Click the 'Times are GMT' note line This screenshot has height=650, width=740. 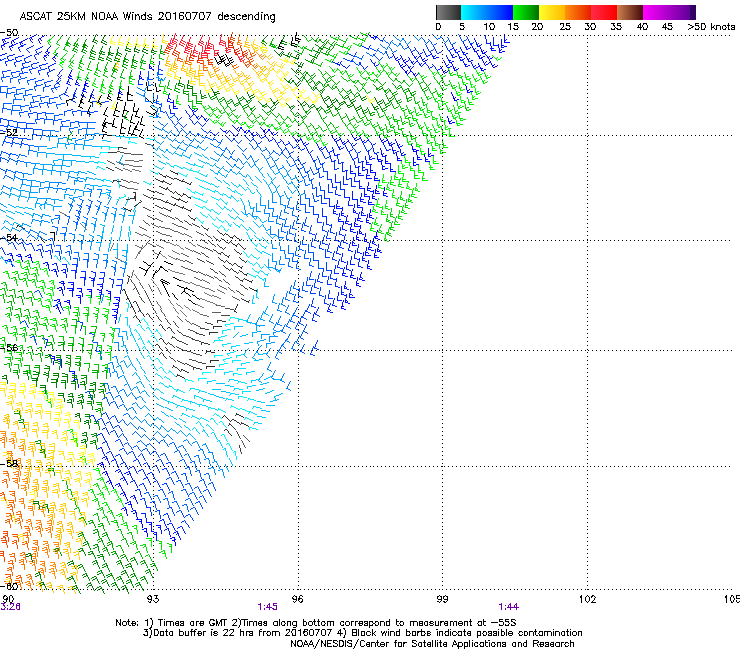316,623
